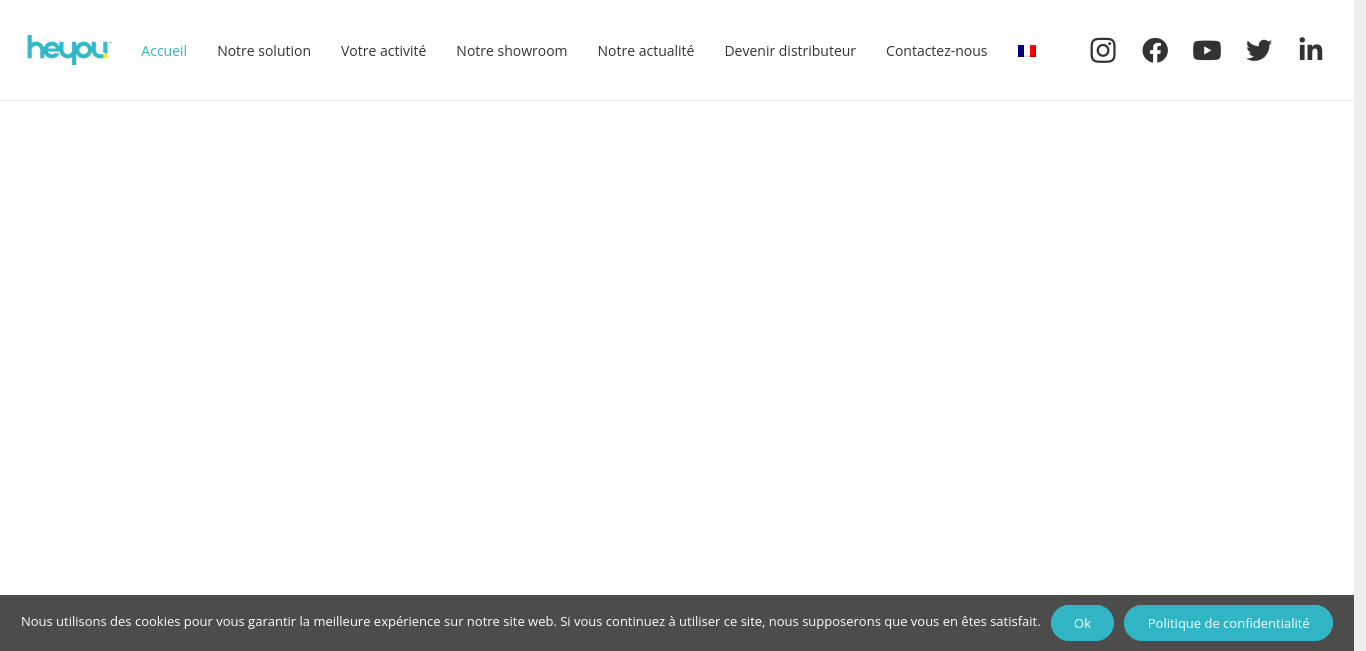Go to the Accueil menu item
This screenshot has width=1366, height=651.
click(164, 51)
